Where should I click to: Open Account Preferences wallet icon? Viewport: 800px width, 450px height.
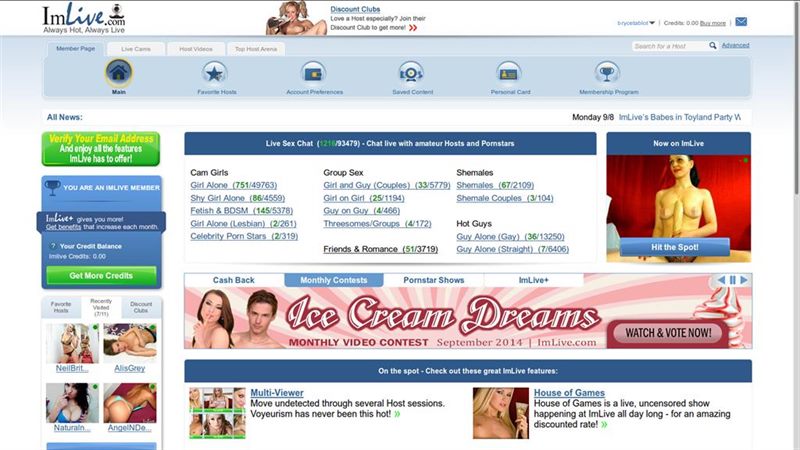pyautogui.click(x=313, y=73)
